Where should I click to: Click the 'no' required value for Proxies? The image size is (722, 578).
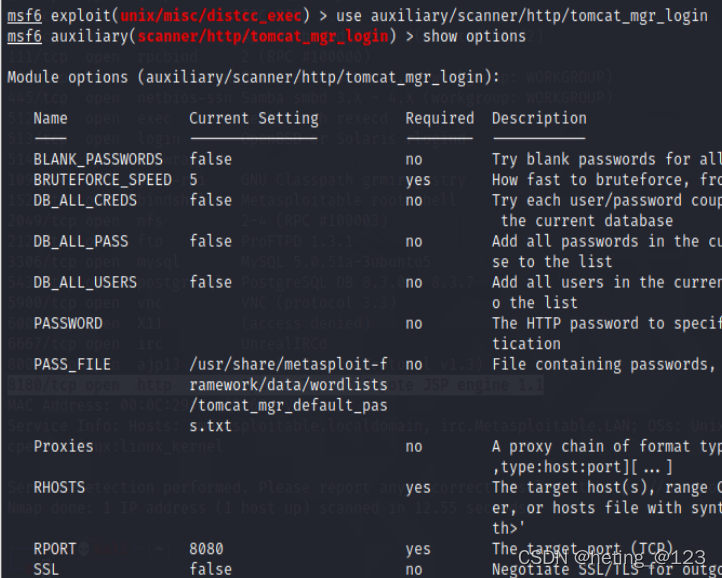(414, 447)
